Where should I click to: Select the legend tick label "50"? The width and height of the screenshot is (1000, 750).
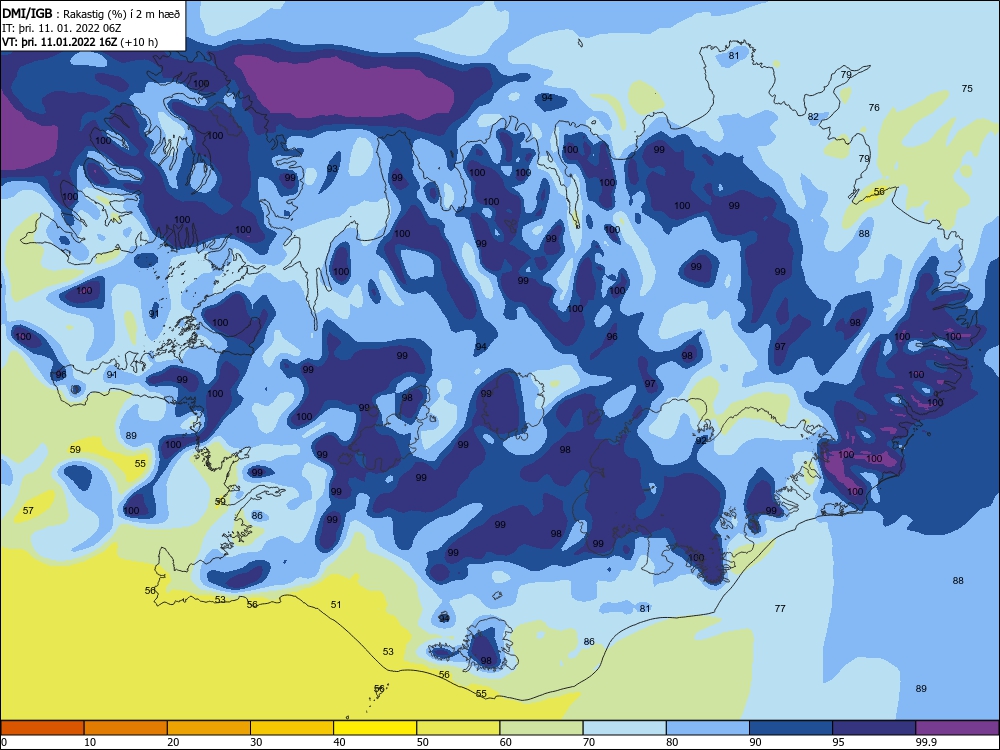422,742
